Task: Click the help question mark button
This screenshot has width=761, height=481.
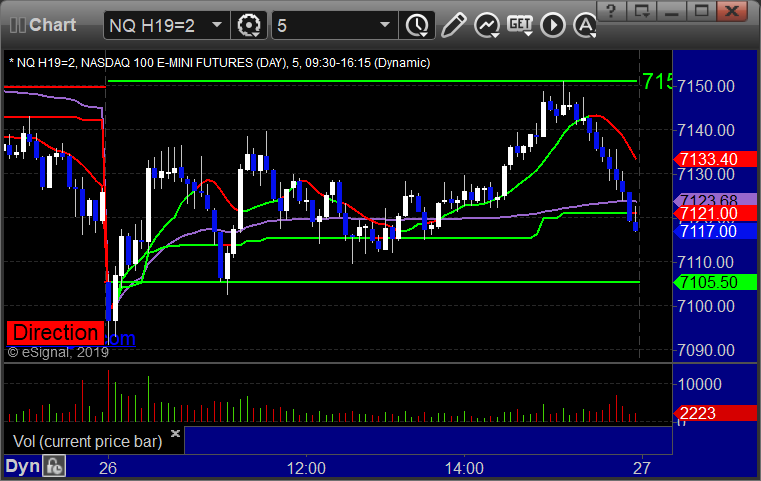Action: (611, 10)
